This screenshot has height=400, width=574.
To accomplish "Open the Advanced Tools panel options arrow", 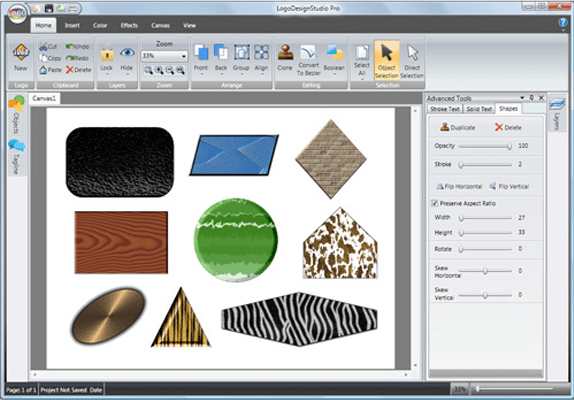I will pos(522,98).
